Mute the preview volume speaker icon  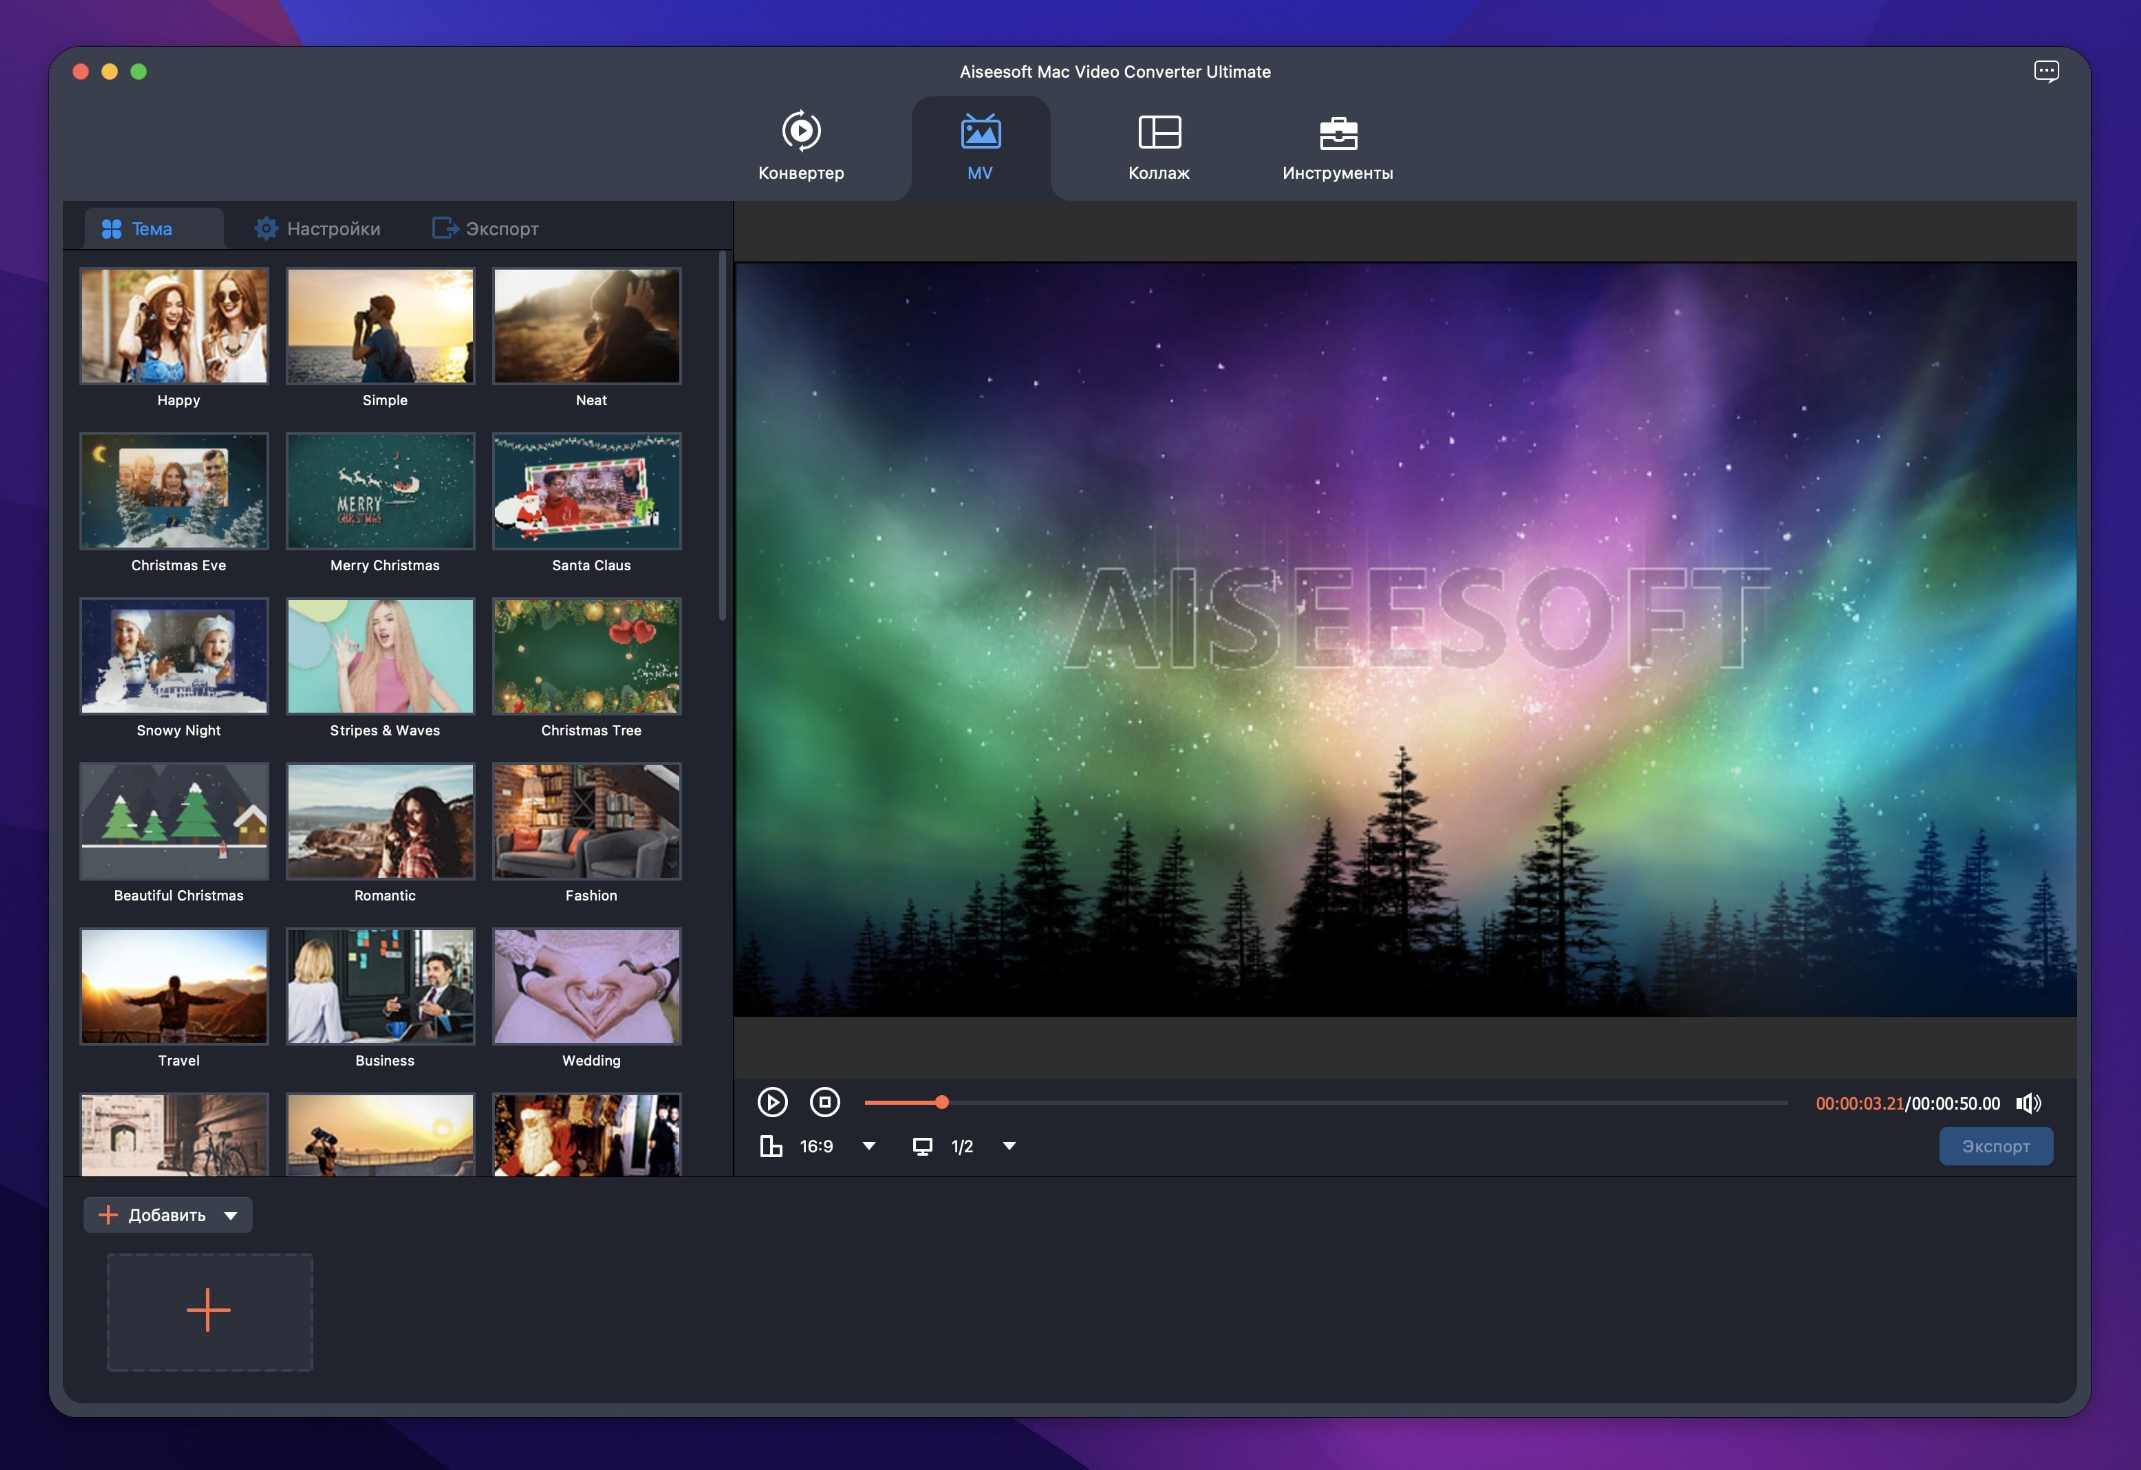2028,1103
